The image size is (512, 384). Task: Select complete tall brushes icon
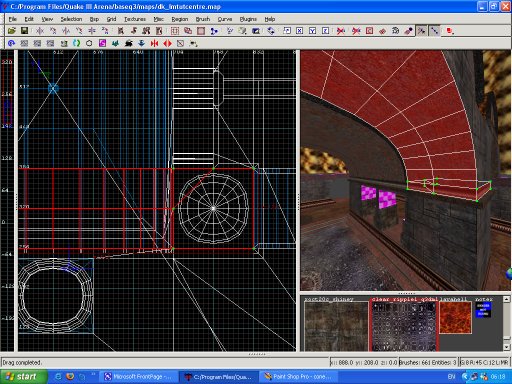121,31
